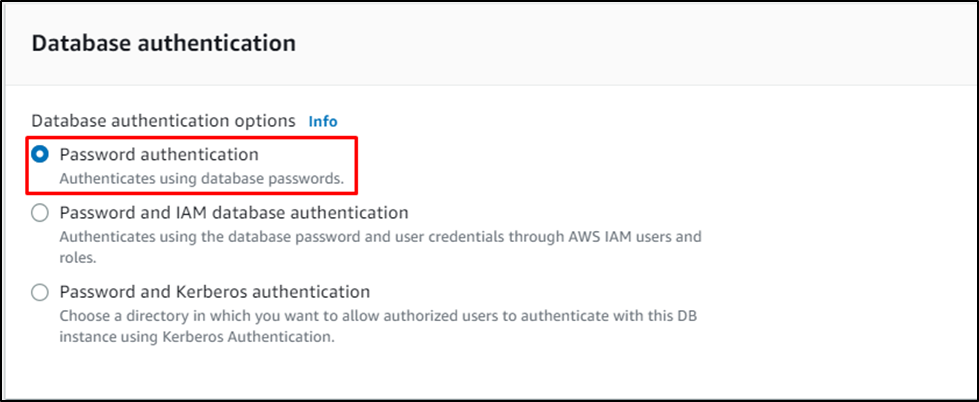
Task: Open the Info link beside authentication options
Action: (322, 121)
